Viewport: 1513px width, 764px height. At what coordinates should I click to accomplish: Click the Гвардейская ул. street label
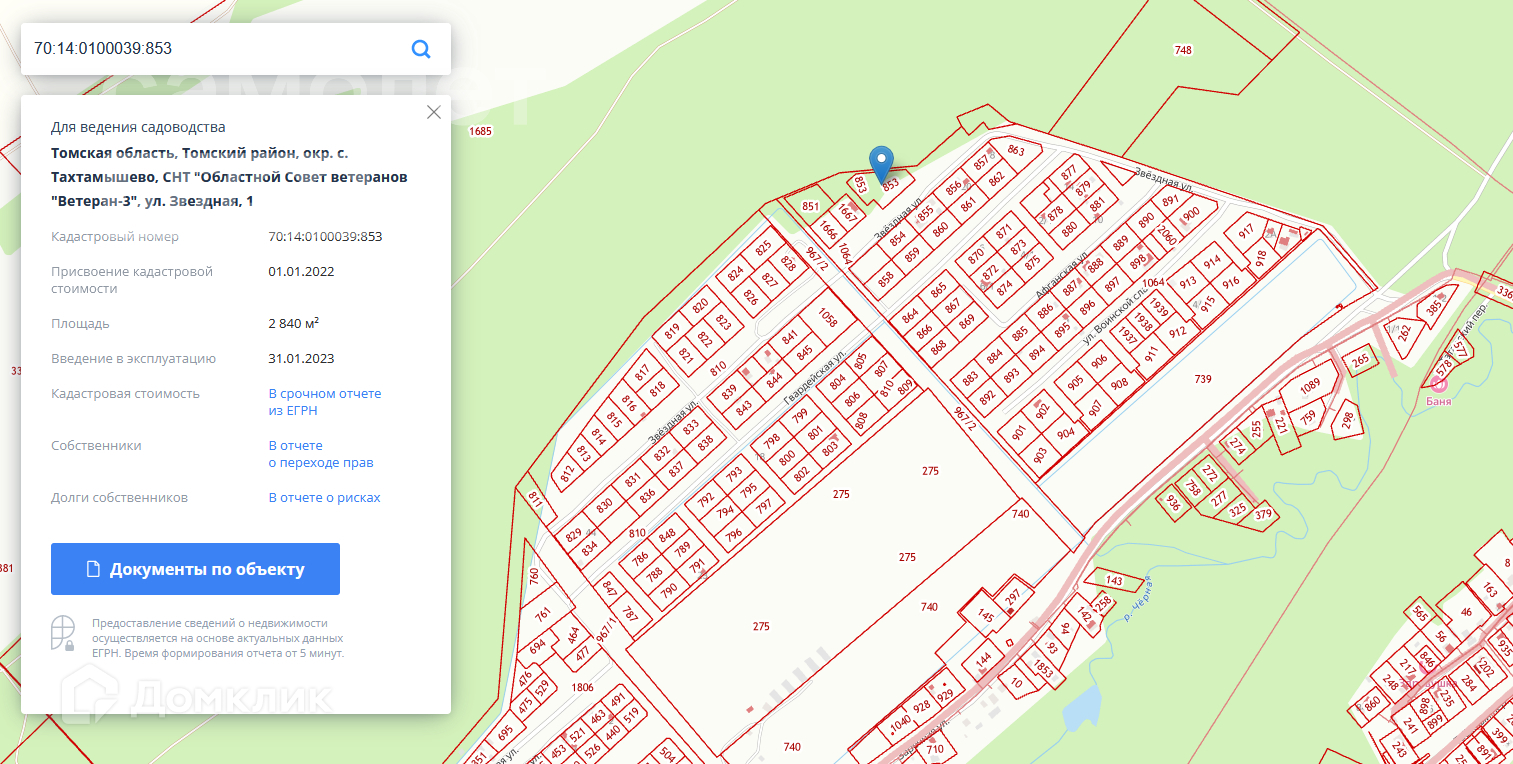[814, 377]
